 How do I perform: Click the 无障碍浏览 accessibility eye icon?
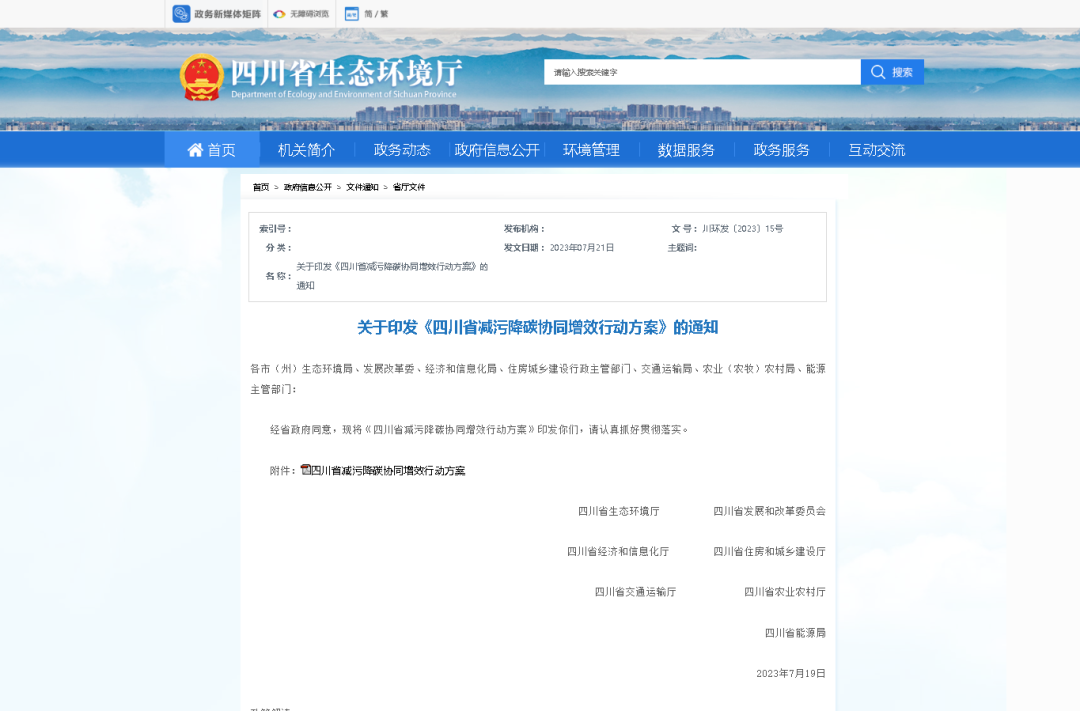(280, 14)
